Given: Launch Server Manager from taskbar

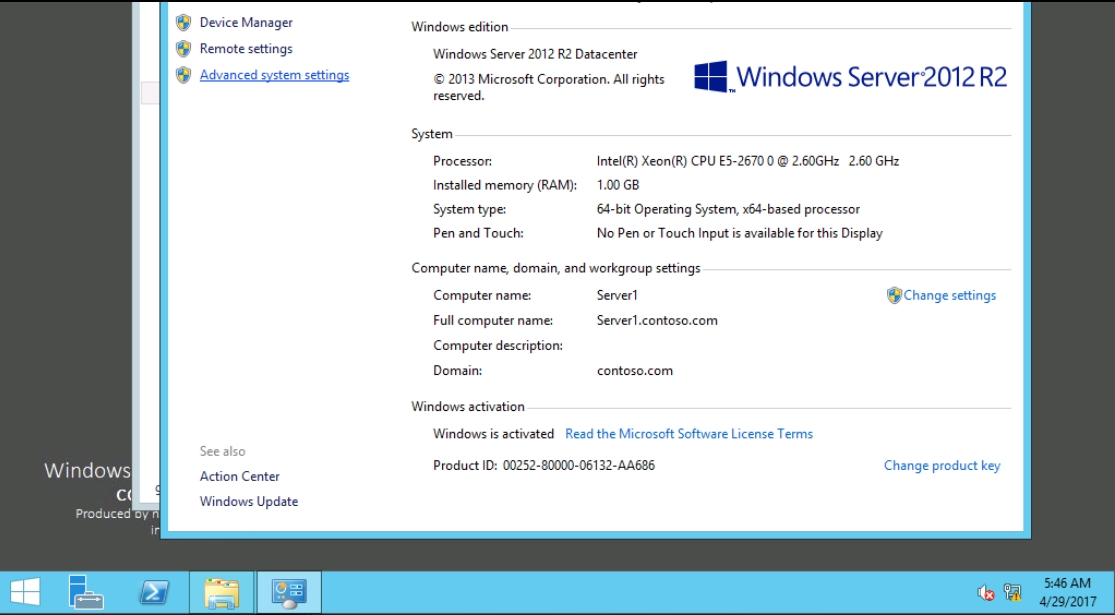Looking at the screenshot, I should pyautogui.click(x=87, y=592).
